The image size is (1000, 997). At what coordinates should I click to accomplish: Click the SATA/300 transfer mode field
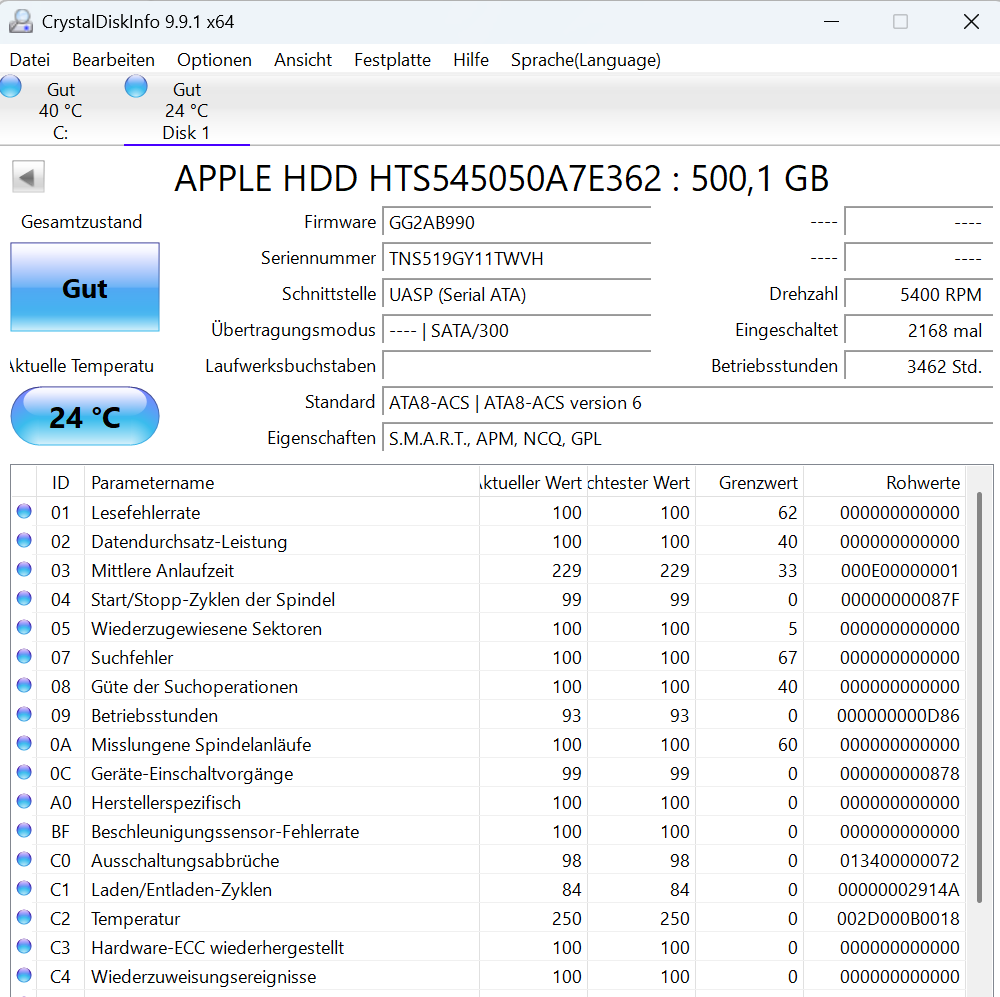pyautogui.click(x=517, y=330)
